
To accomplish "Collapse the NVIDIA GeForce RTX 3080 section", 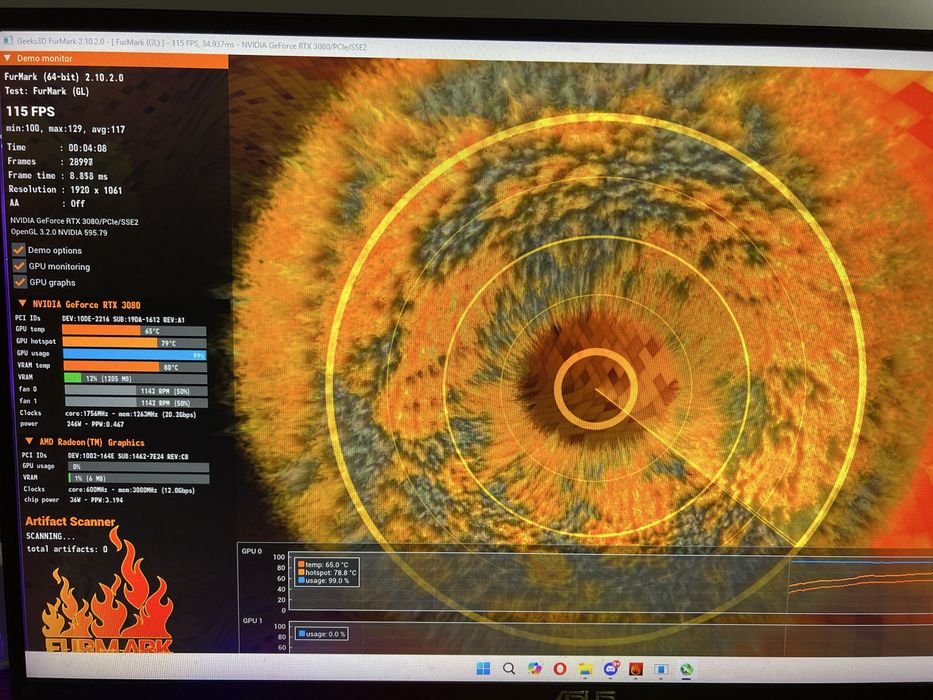I will (23, 304).
